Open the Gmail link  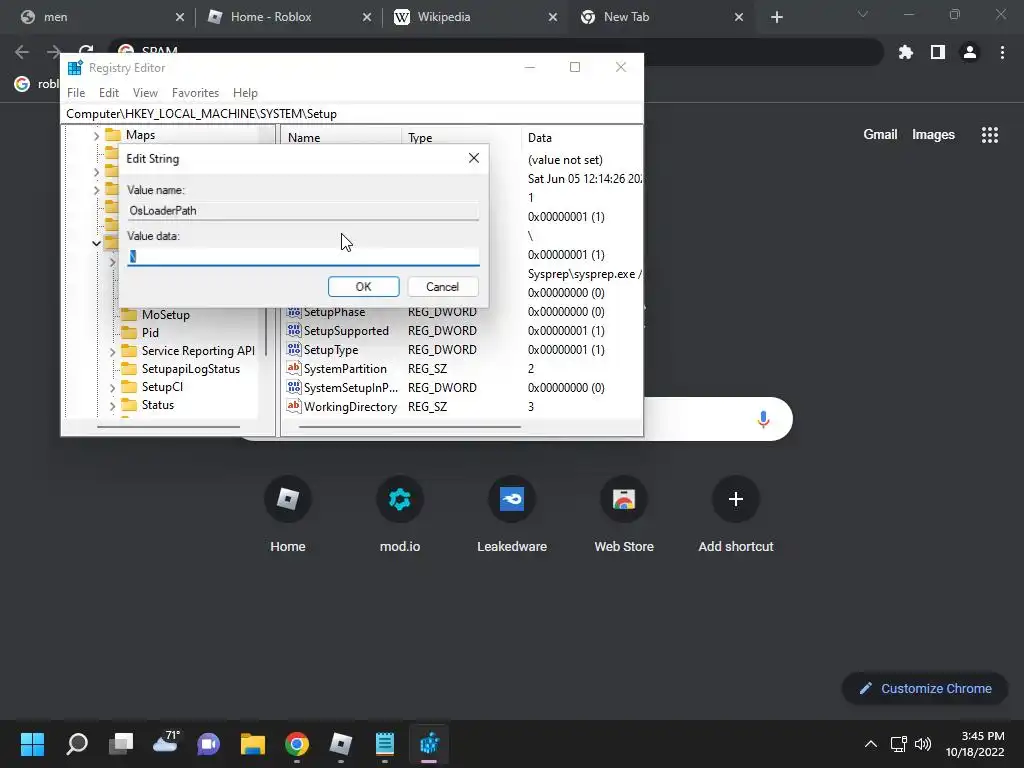pos(880,135)
